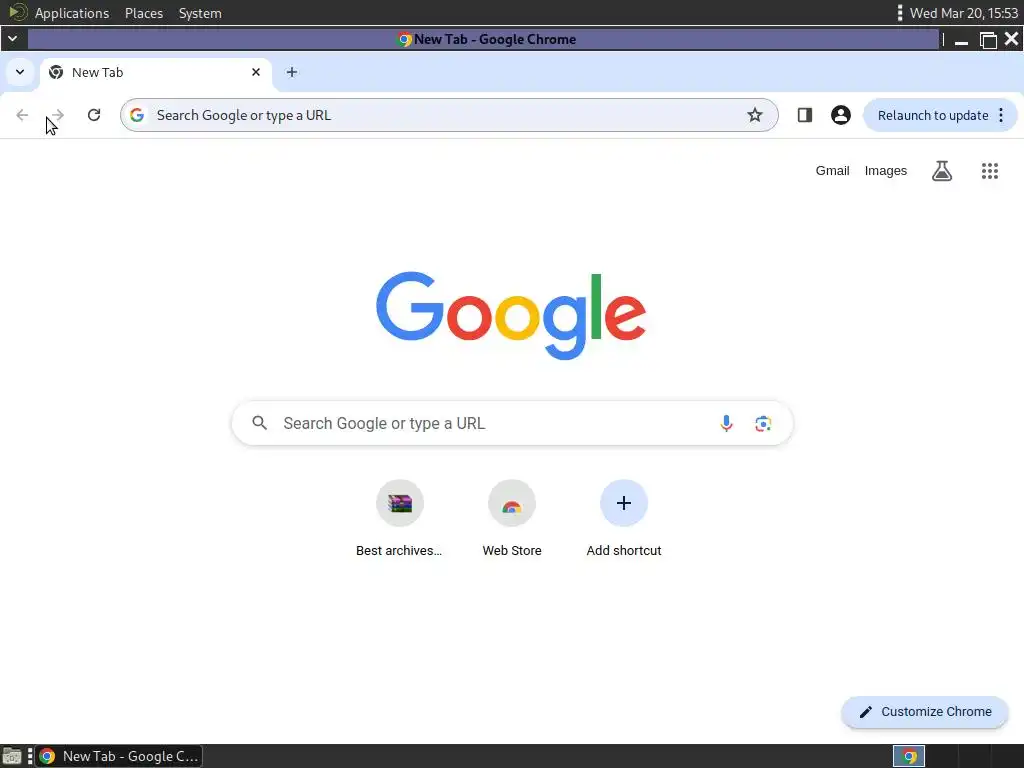Add a shortcut with plus tile
The width and height of the screenshot is (1024, 768).
[624, 519]
